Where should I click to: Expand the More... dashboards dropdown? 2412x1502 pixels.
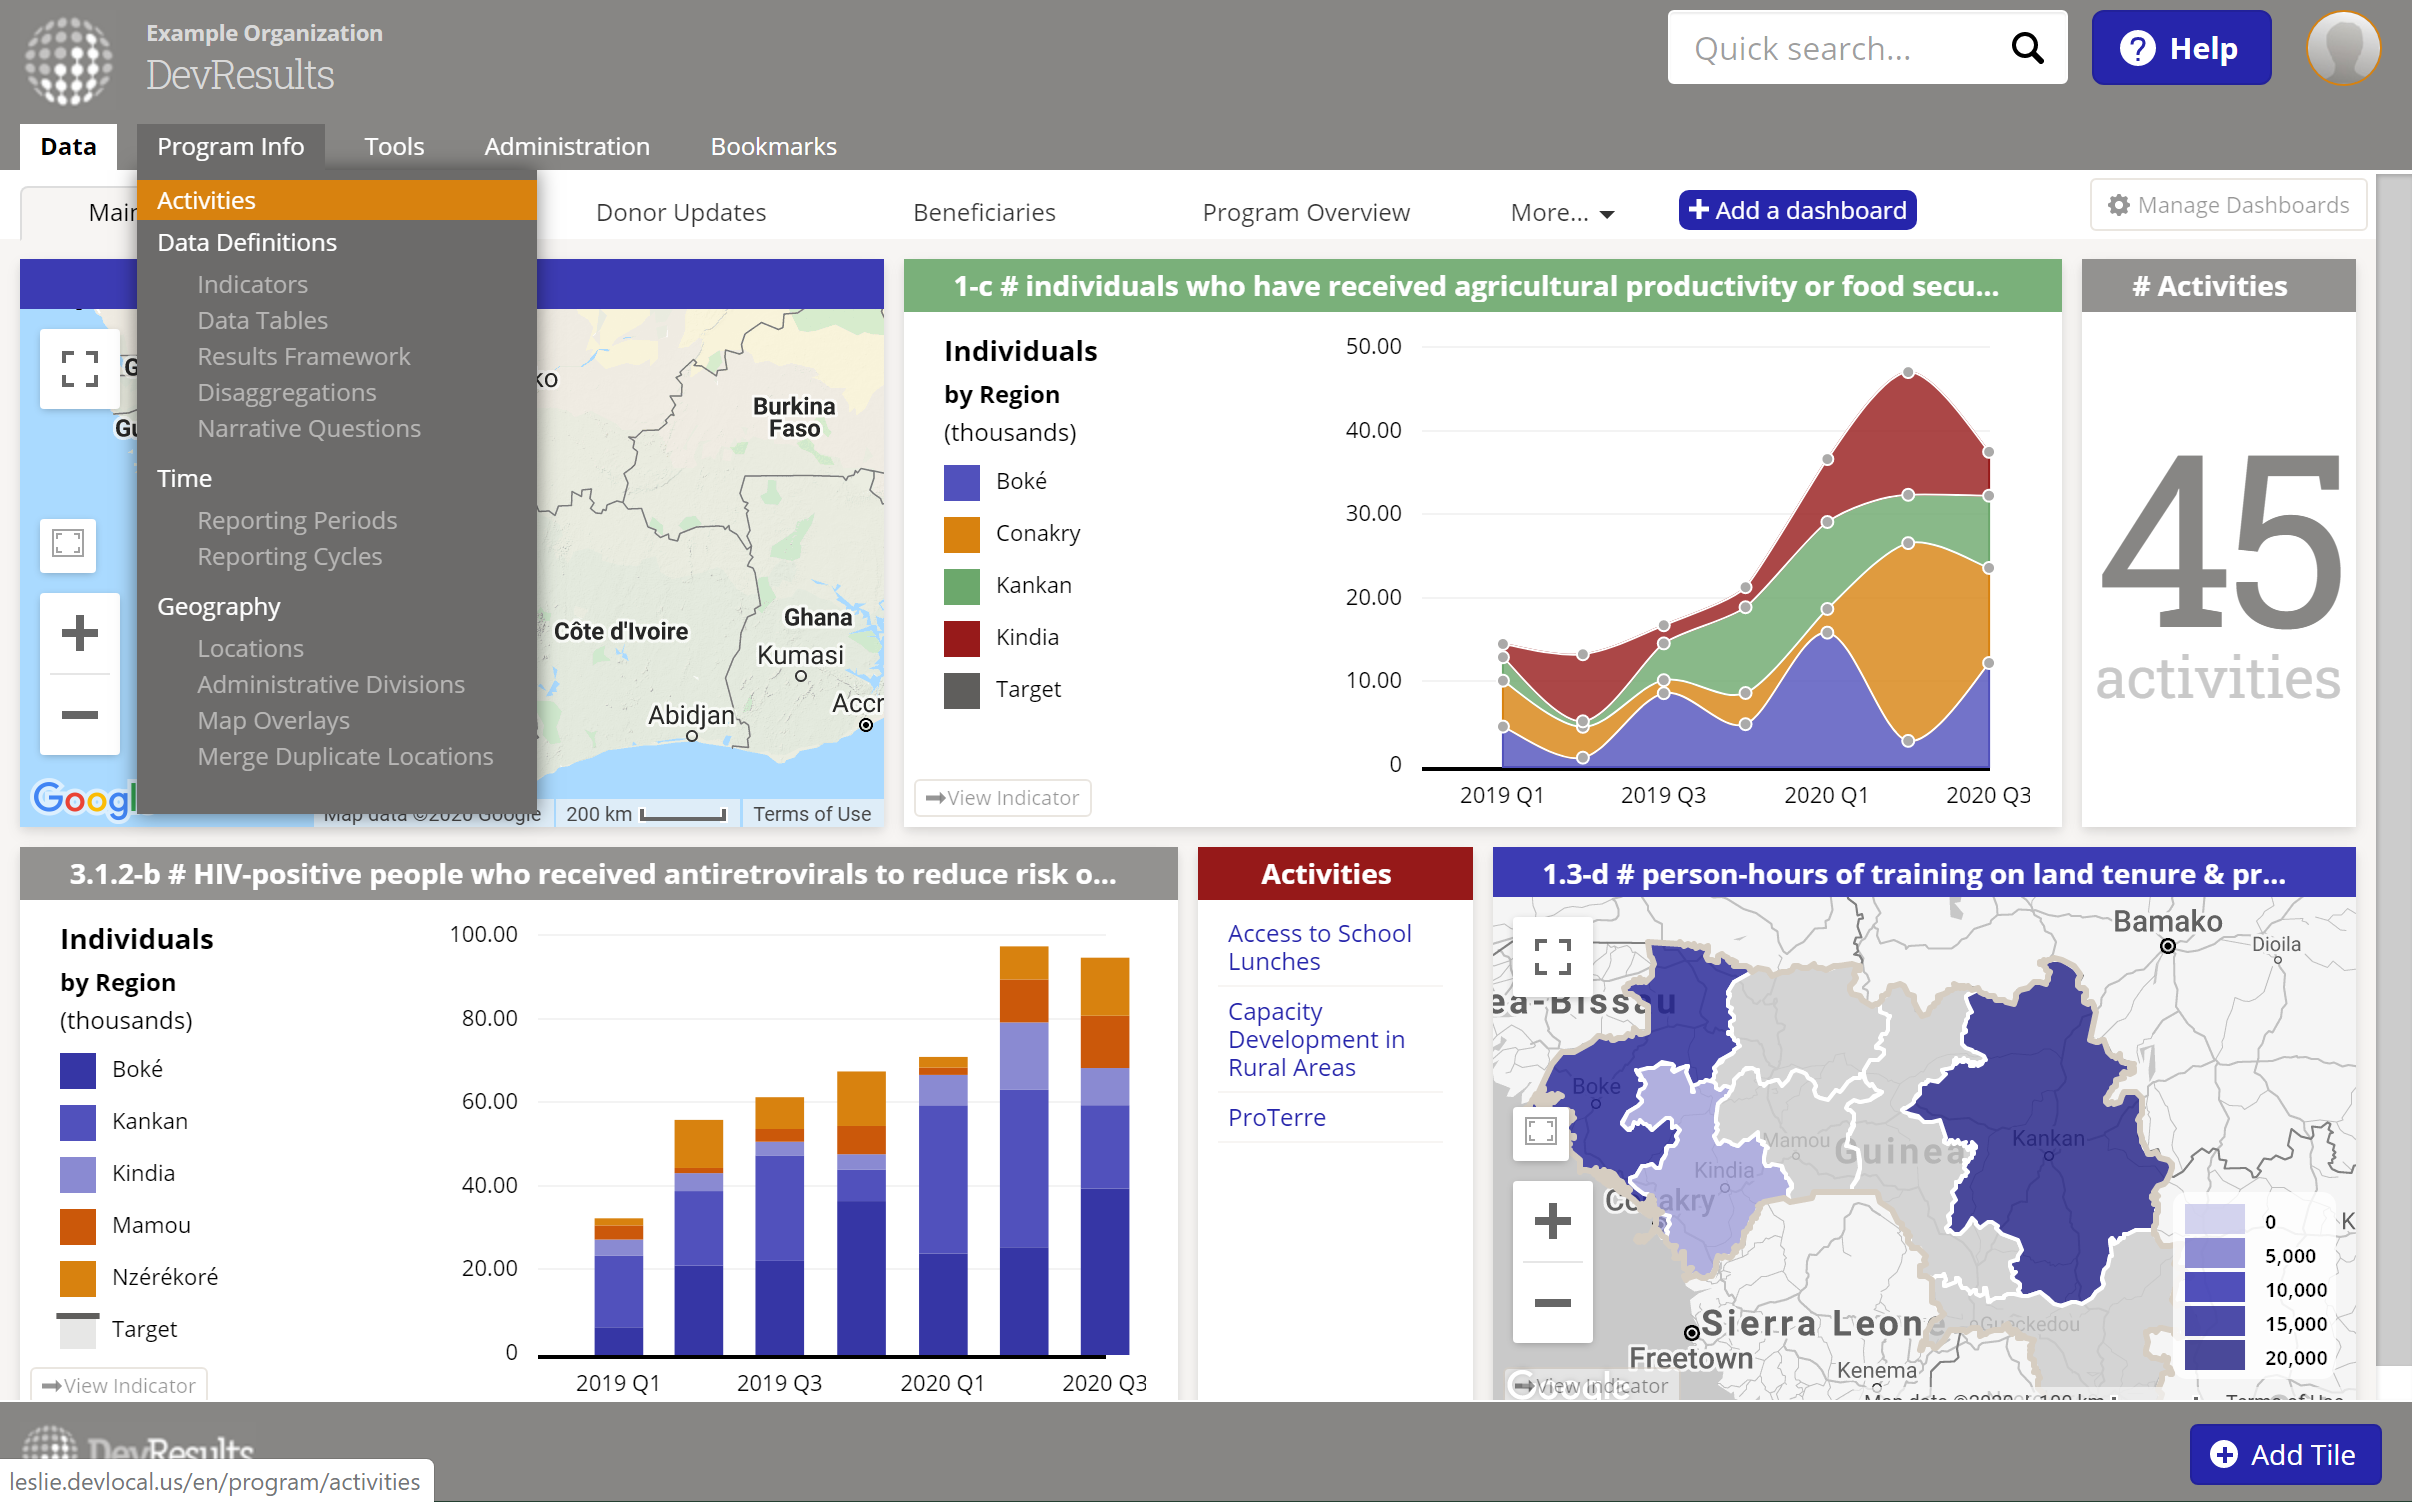[1562, 212]
